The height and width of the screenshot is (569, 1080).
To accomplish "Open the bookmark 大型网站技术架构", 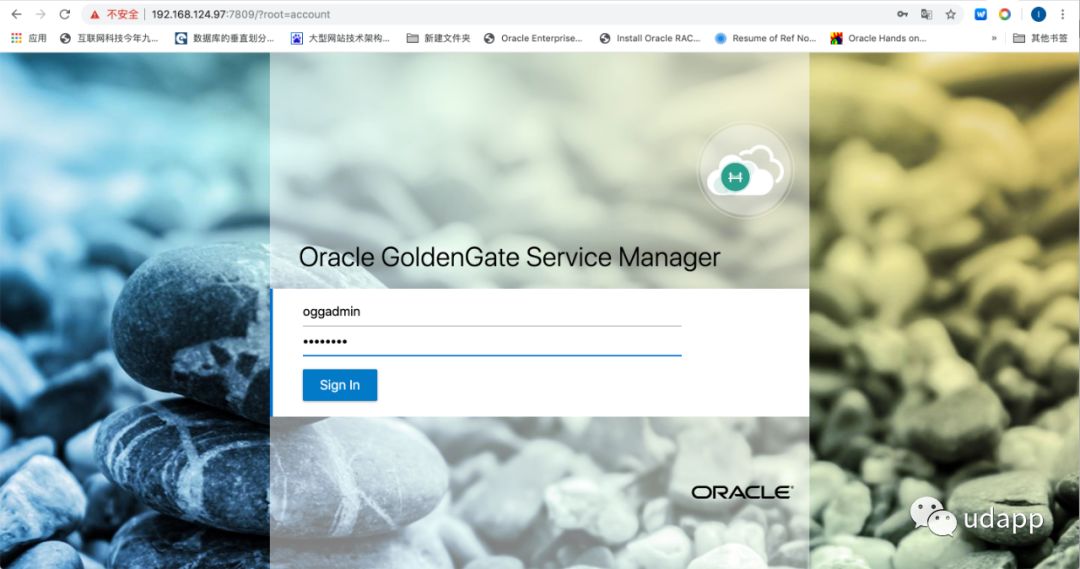I will (x=340, y=39).
